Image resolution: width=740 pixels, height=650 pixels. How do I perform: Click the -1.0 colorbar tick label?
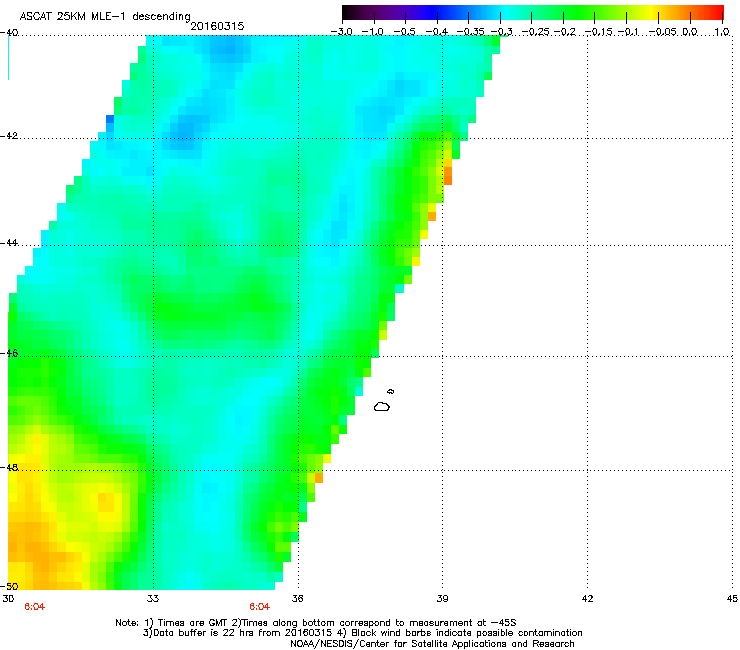pos(373,32)
